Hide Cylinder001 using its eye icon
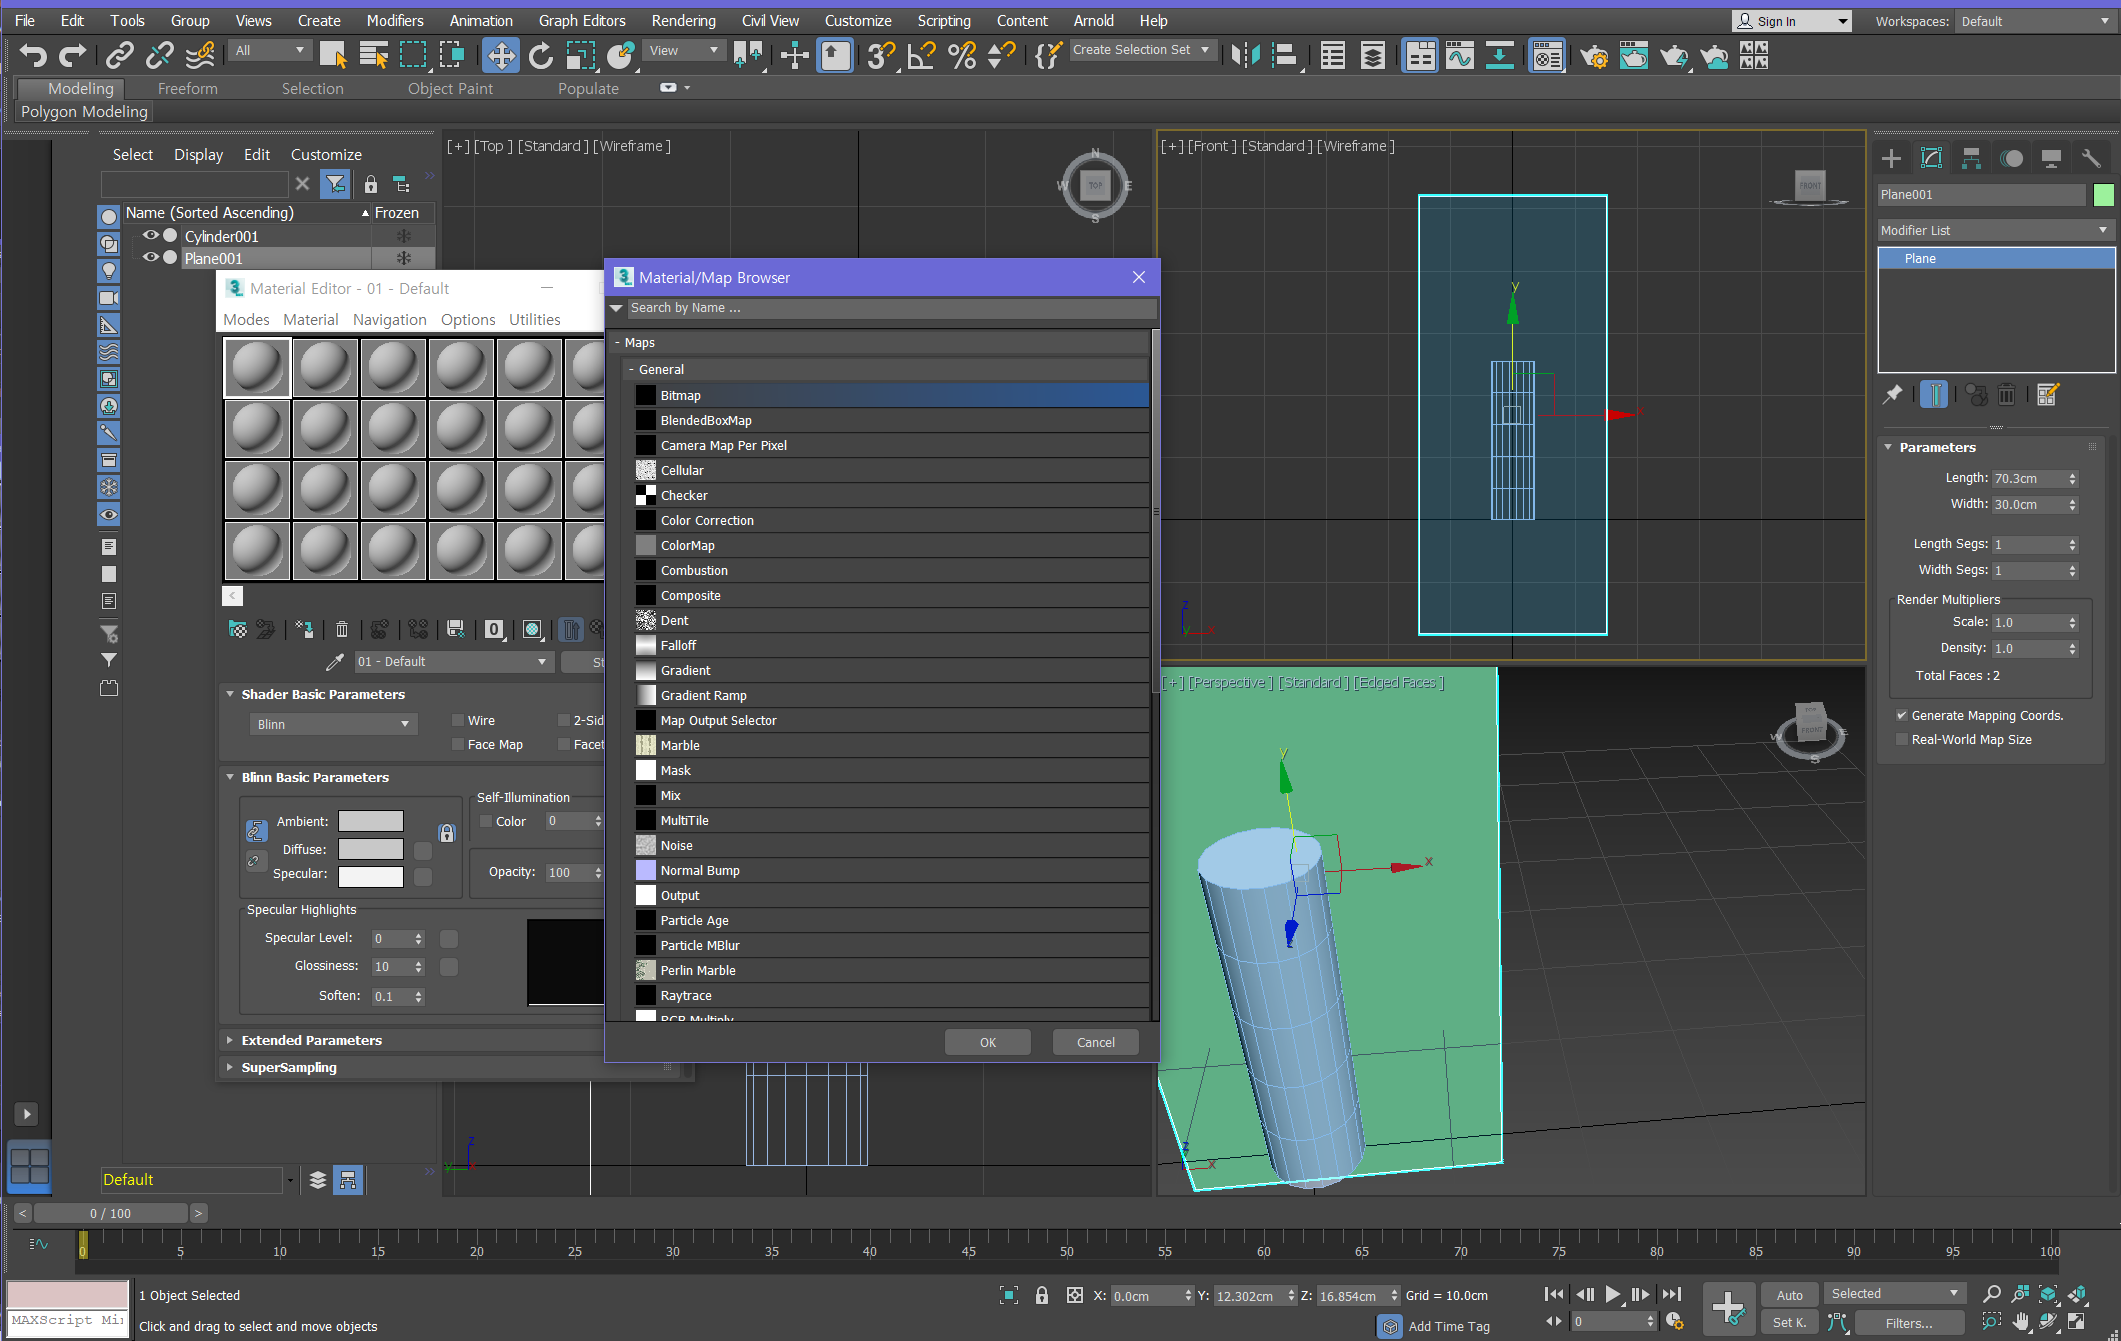 (151, 236)
